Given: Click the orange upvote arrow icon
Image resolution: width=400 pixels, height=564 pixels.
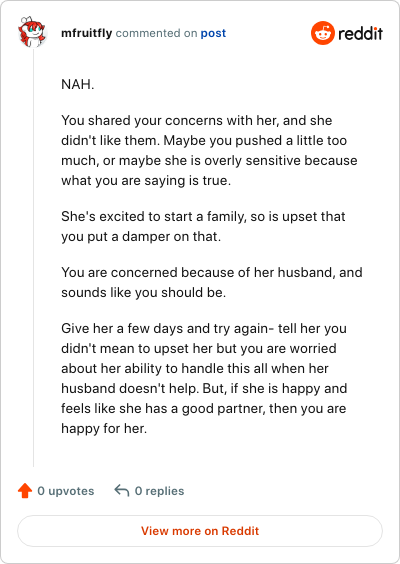Looking at the screenshot, I should click(x=25, y=491).
